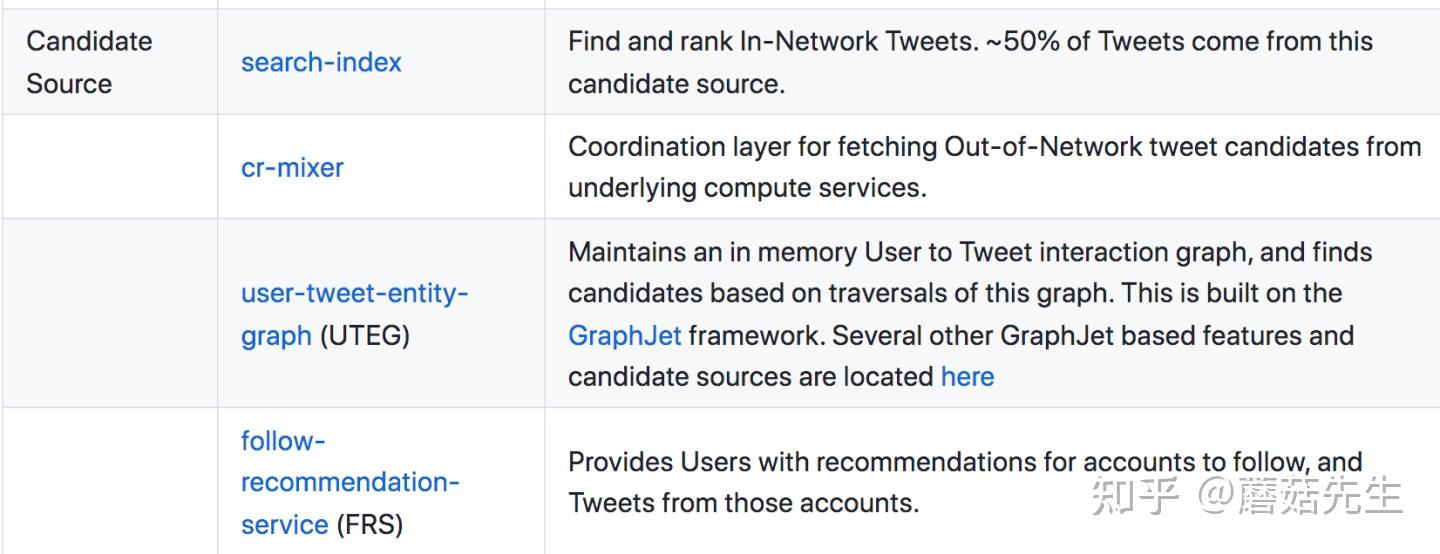Image resolution: width=1440 pixels, height=554 pixels.
Task: Click the Candidate Source cell
Action: pos(89,62)
